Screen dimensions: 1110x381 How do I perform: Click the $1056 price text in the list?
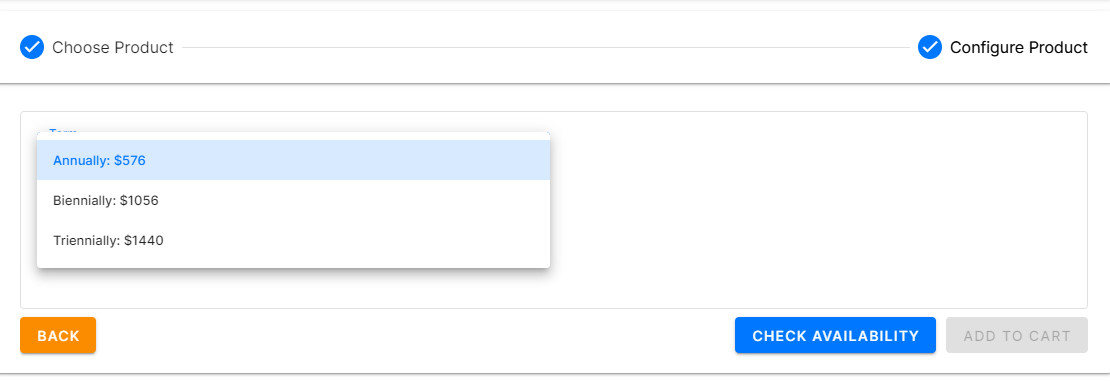click(x=139, y=200)
